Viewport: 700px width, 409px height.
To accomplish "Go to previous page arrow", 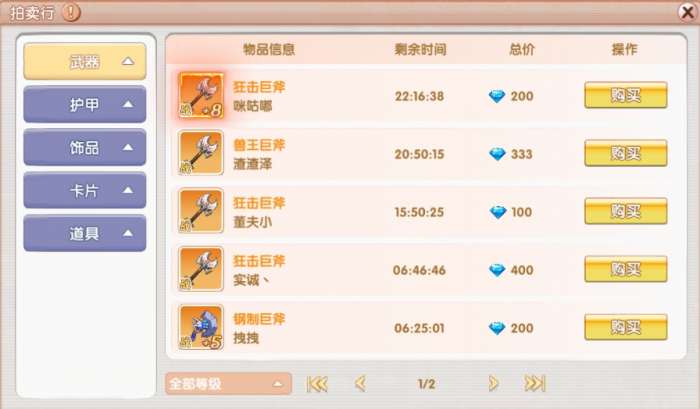I will (360, 384).
